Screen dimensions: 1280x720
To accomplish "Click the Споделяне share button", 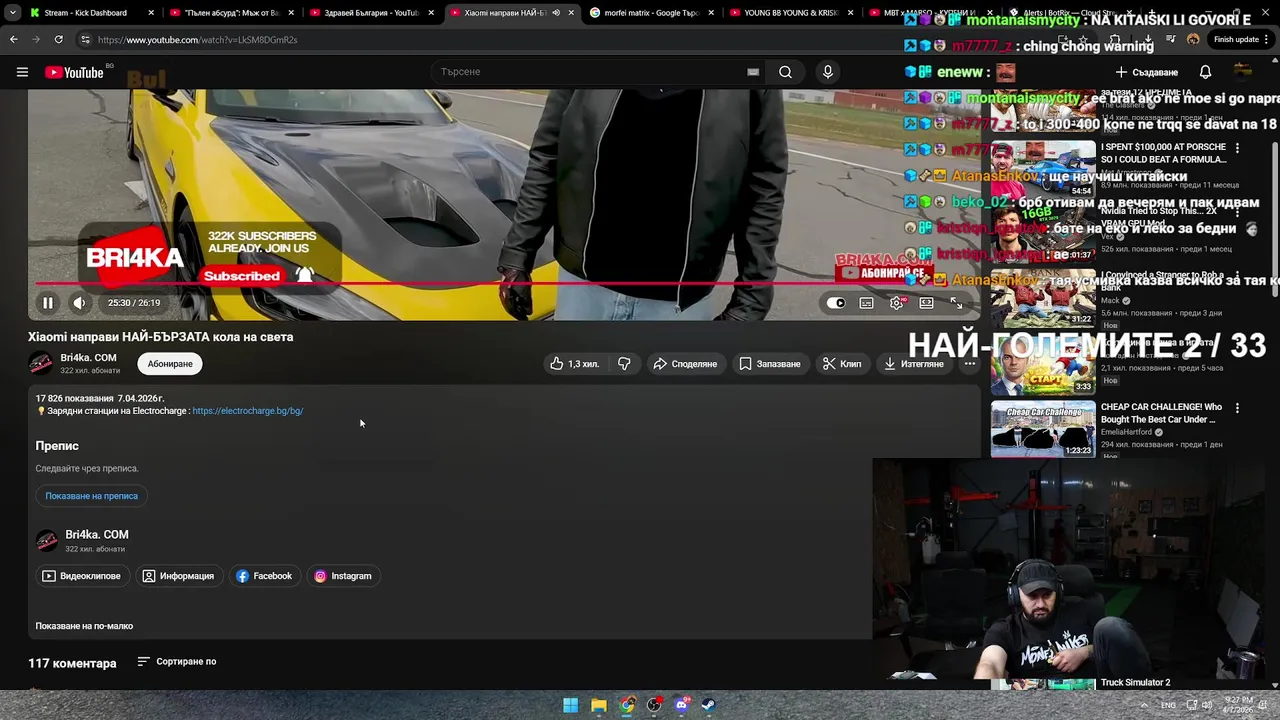I will (685, 364).
